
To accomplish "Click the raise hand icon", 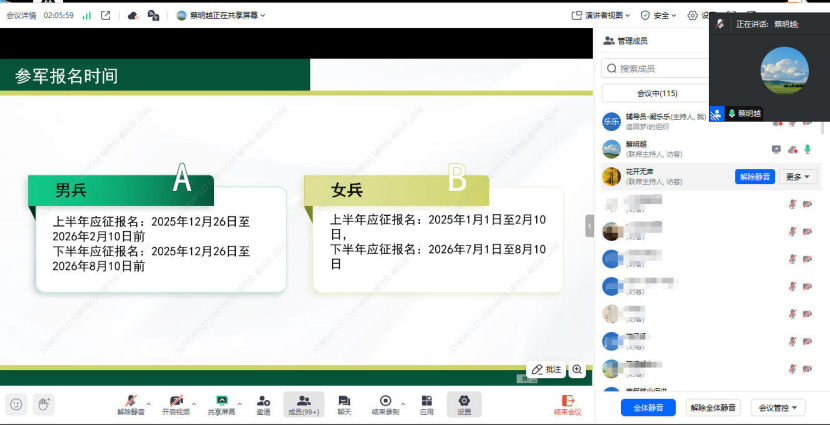I will (43, 404).
